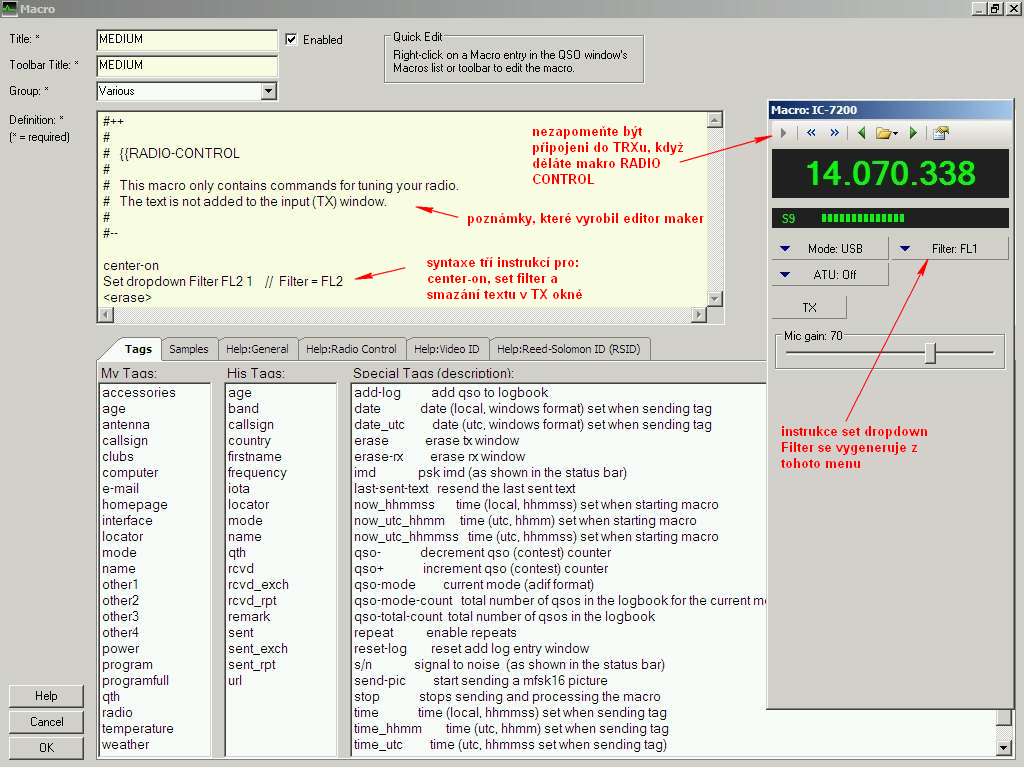The height and width of the screenshot is (768, 1024).
Task: Click the double-right arrows tune up icon
Action: 834,133
